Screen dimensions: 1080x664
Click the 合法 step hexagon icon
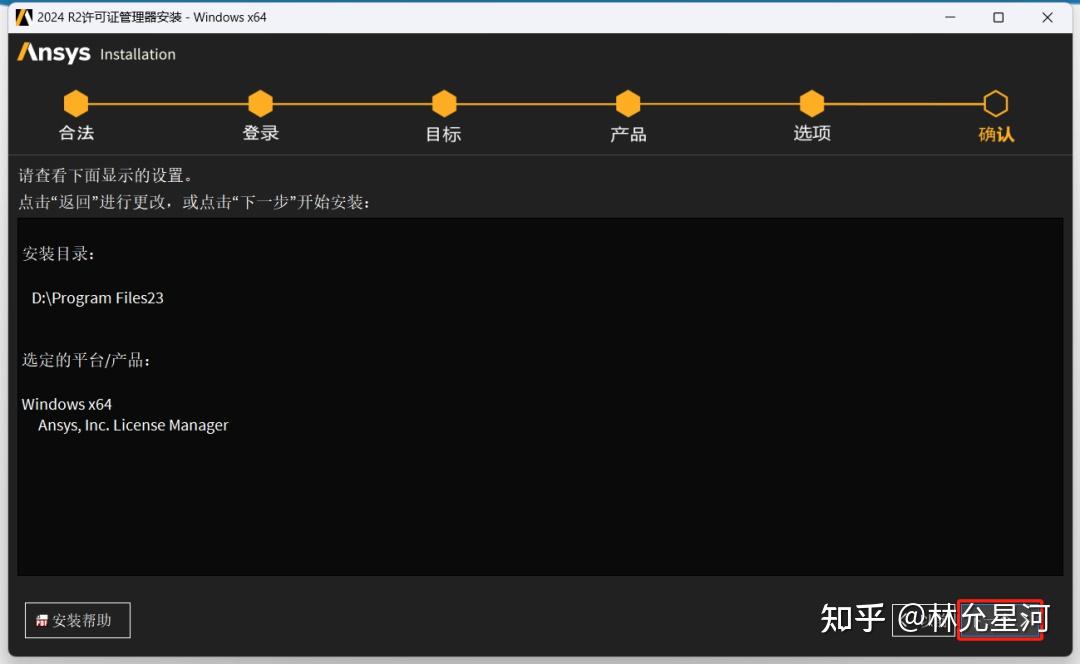point(76,103)
